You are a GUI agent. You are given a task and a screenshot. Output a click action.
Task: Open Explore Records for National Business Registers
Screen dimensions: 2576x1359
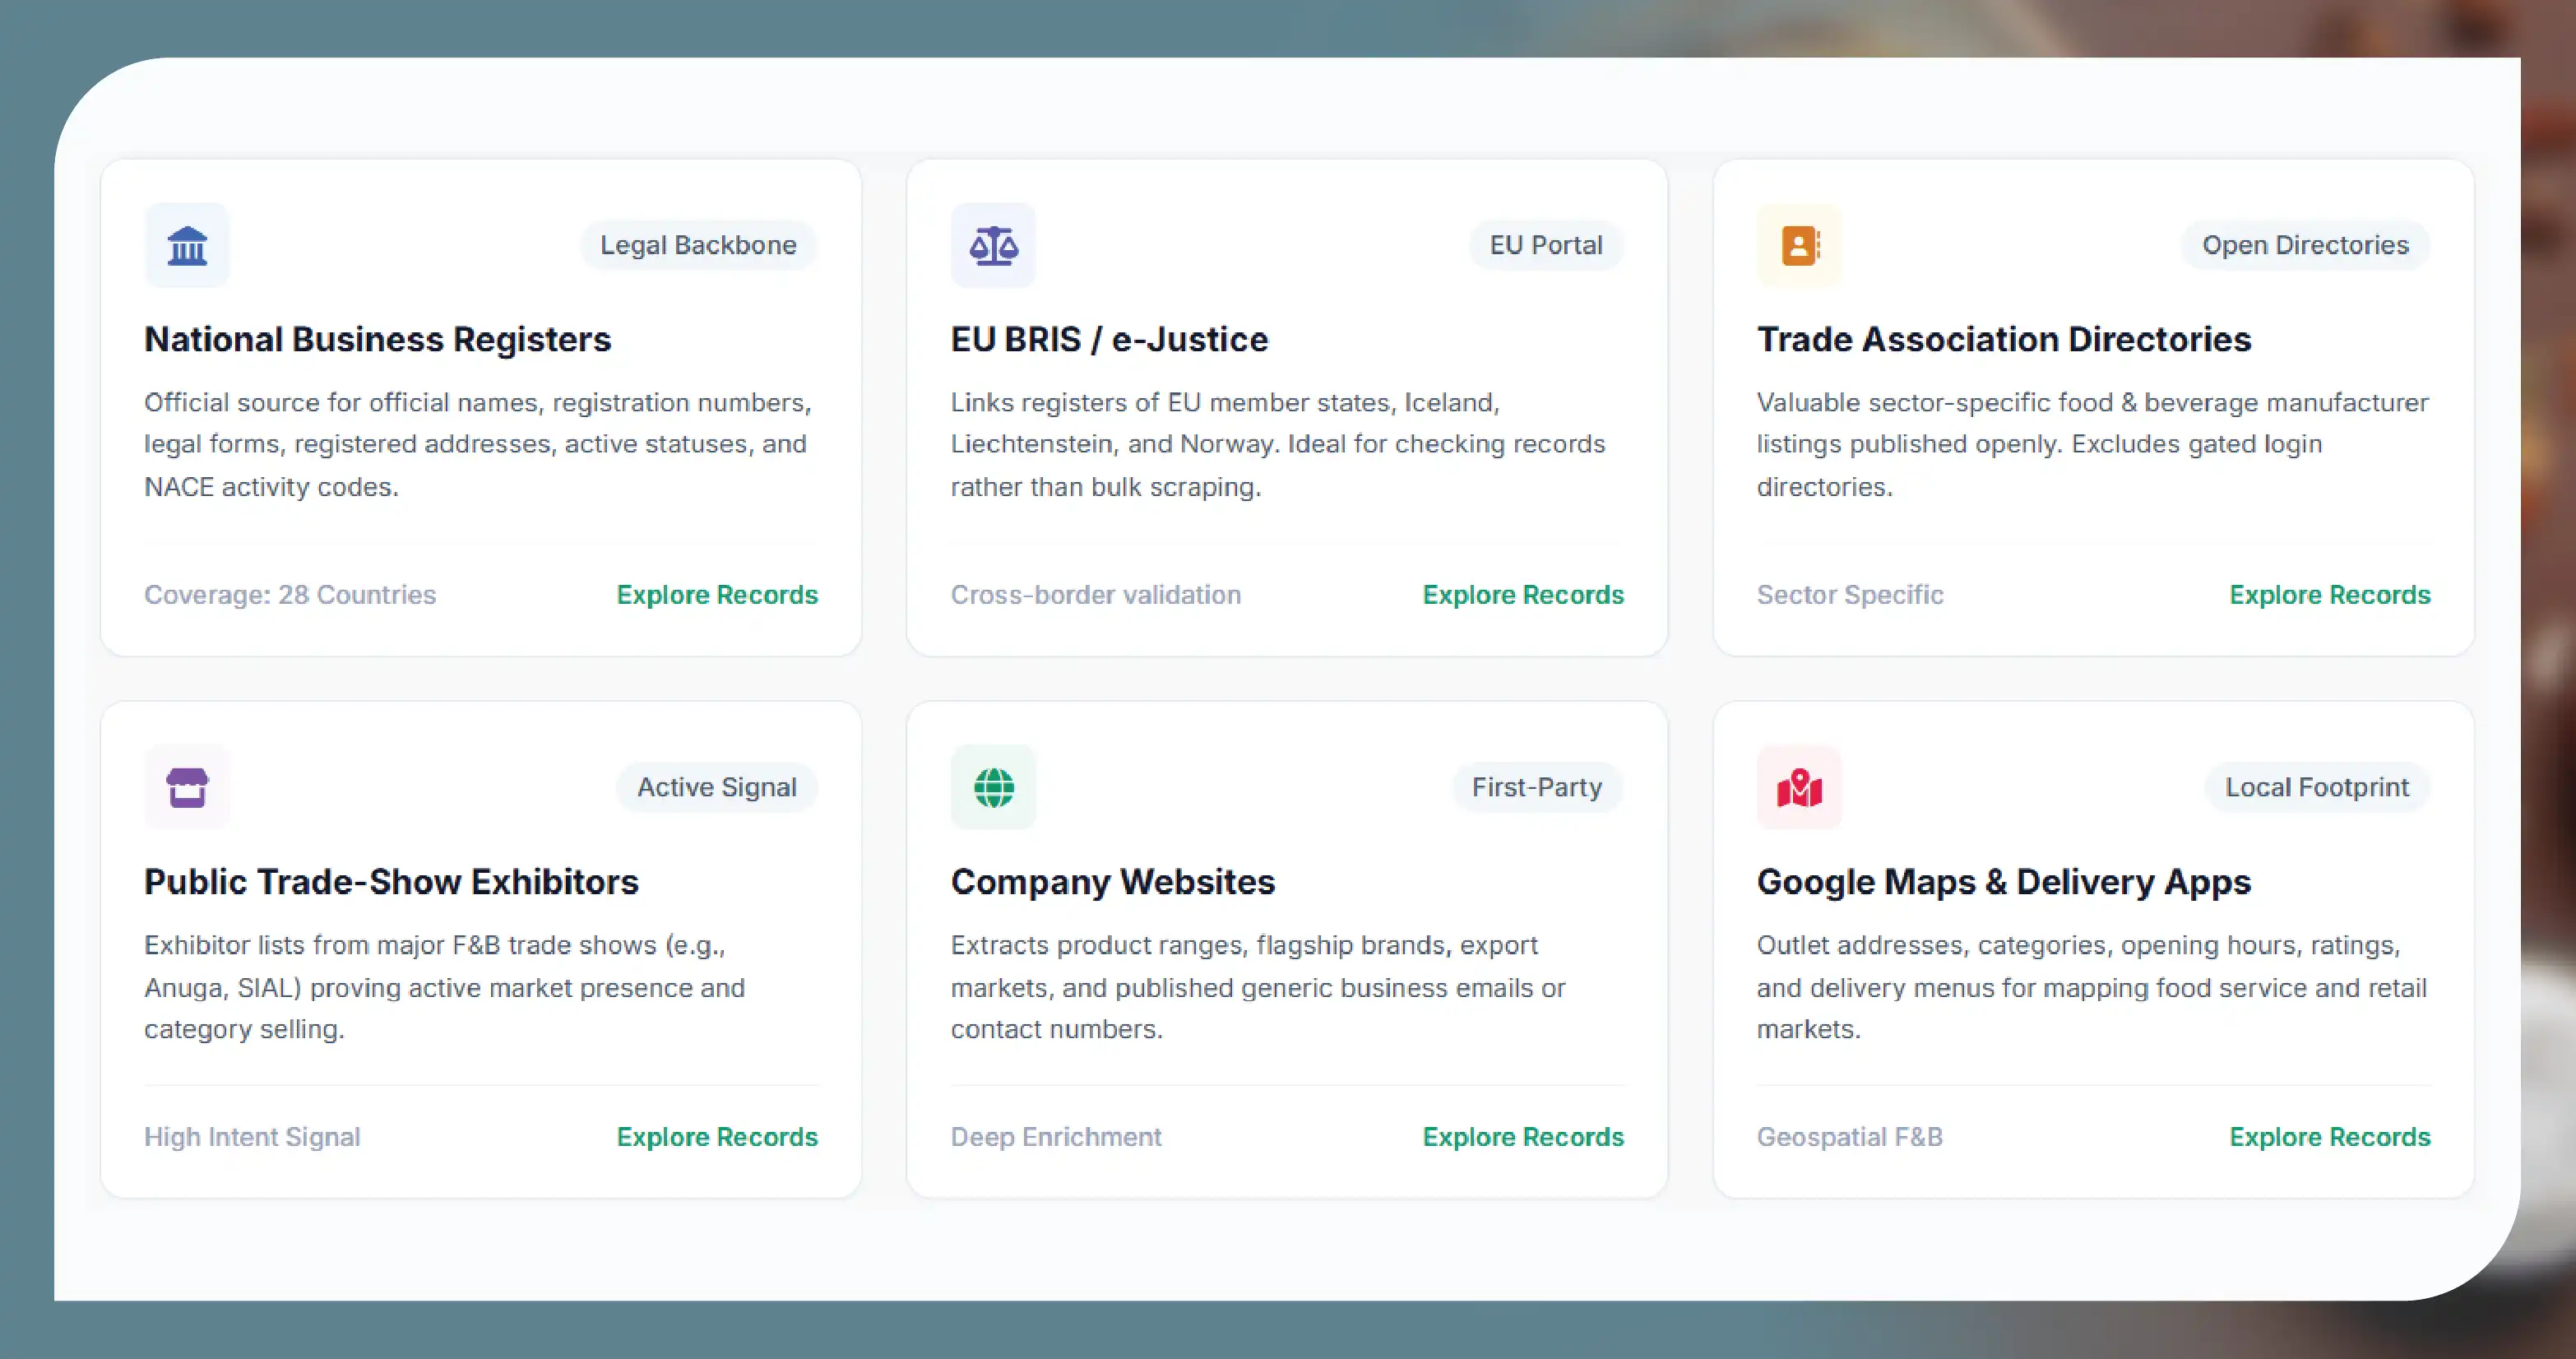tap(717, 595)
